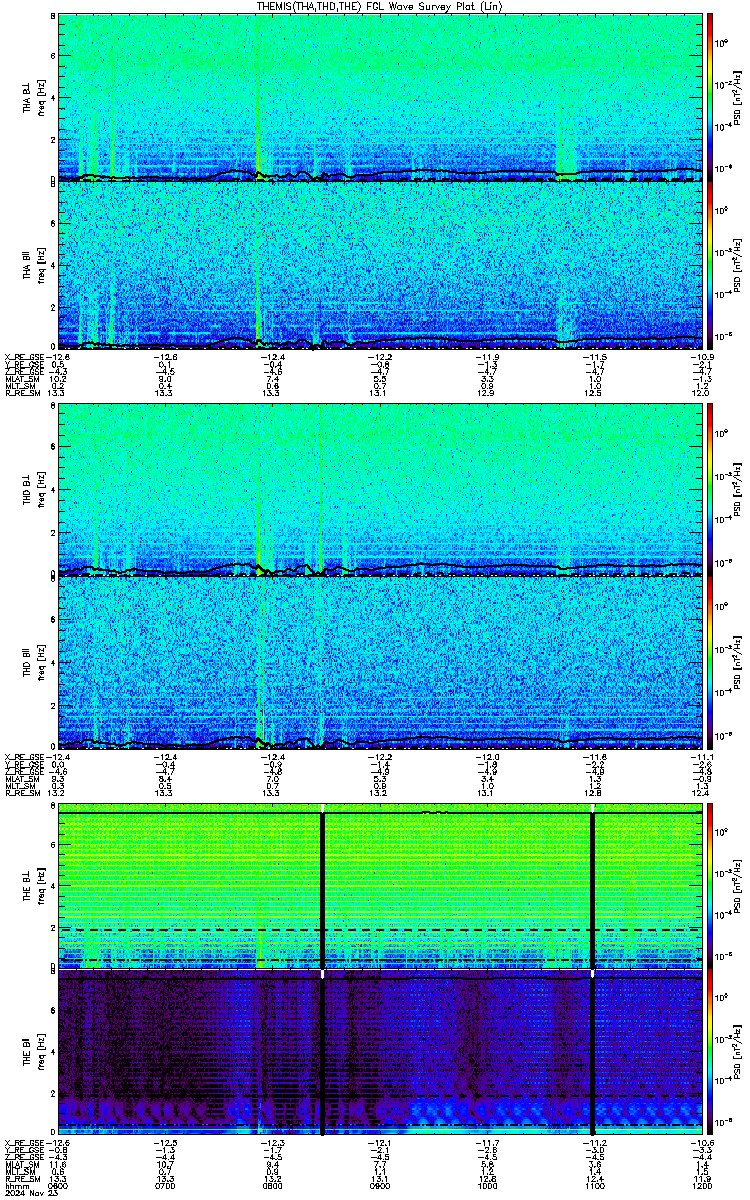Select the THE B‖ panel's PSD colorbar

point(710,1054)
